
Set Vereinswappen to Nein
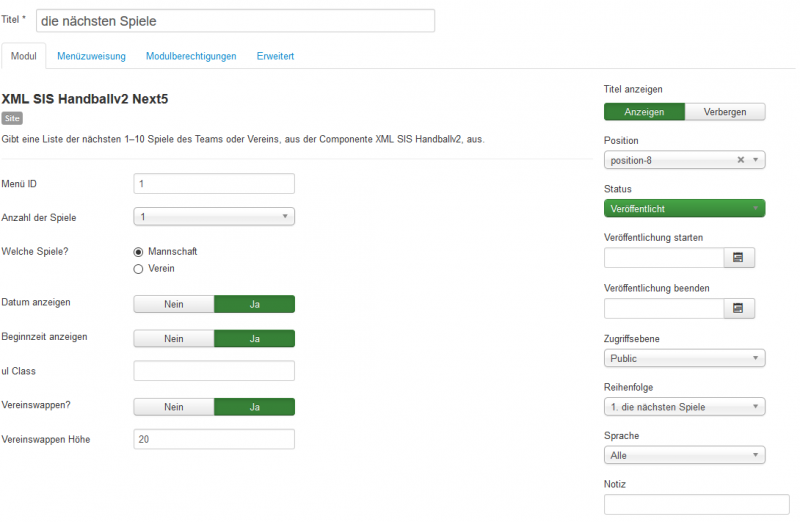(x=173, y=407)
